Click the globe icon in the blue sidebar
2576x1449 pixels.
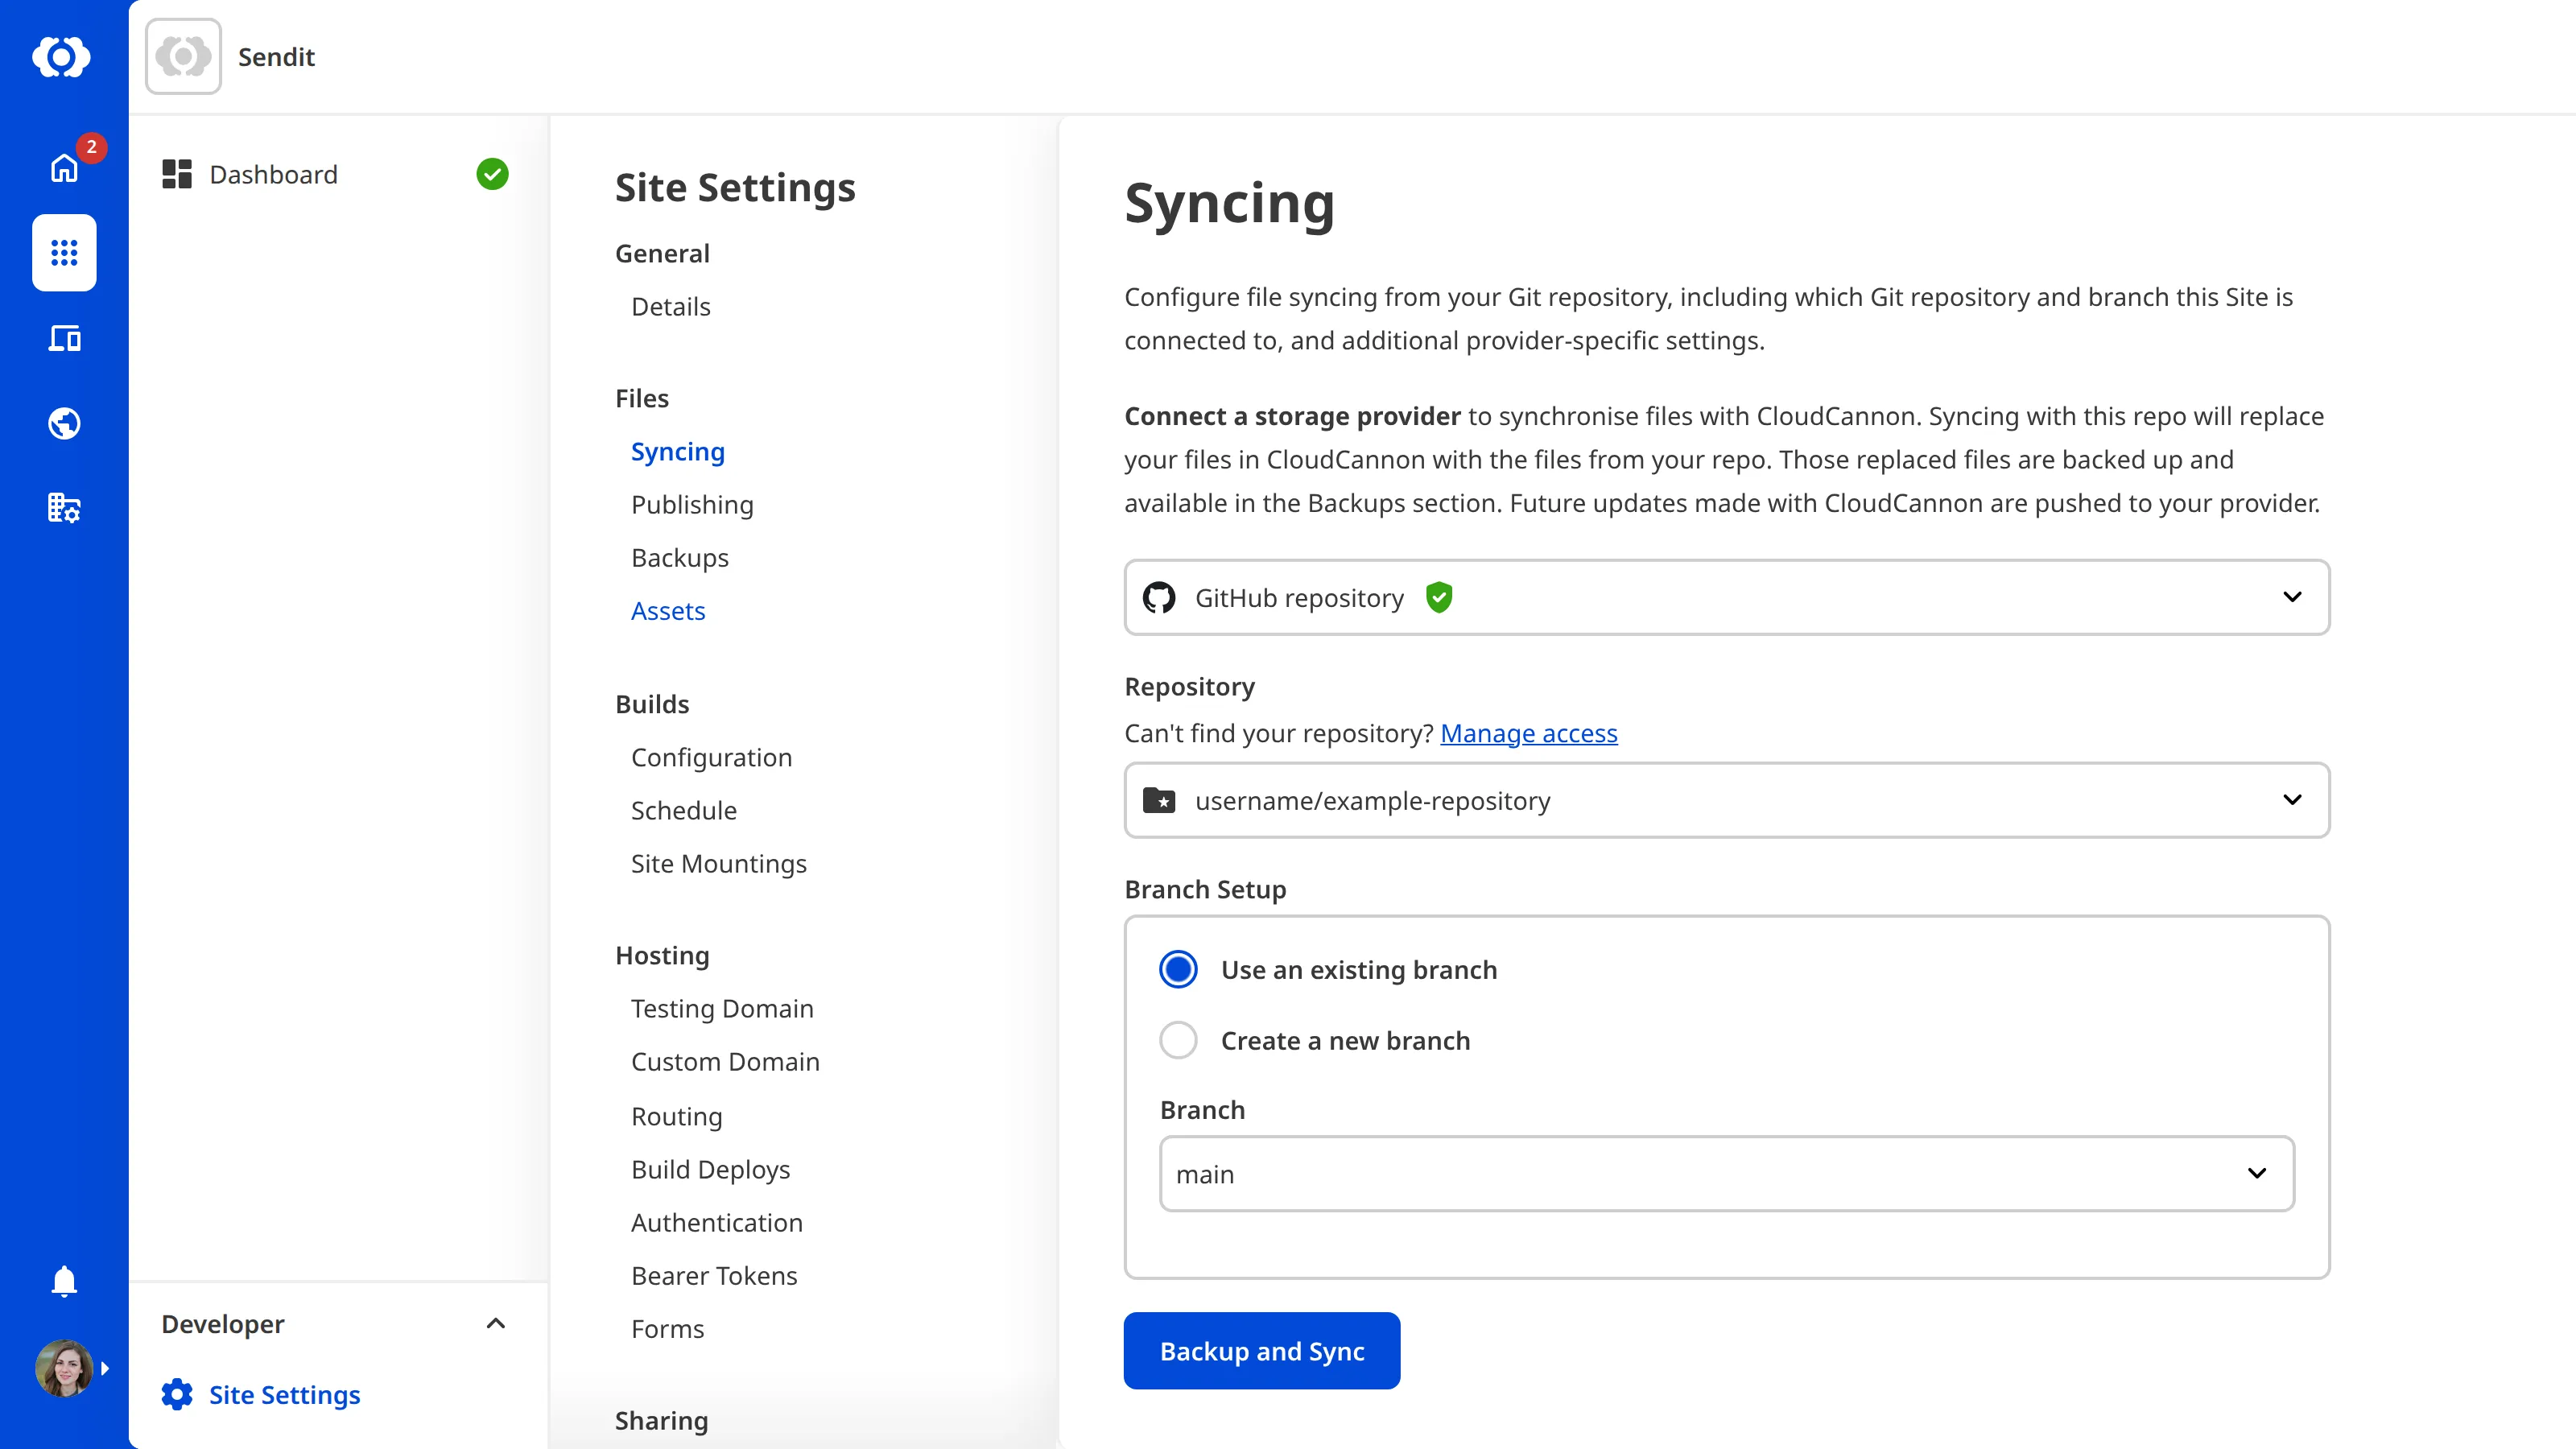click(63, 423)
